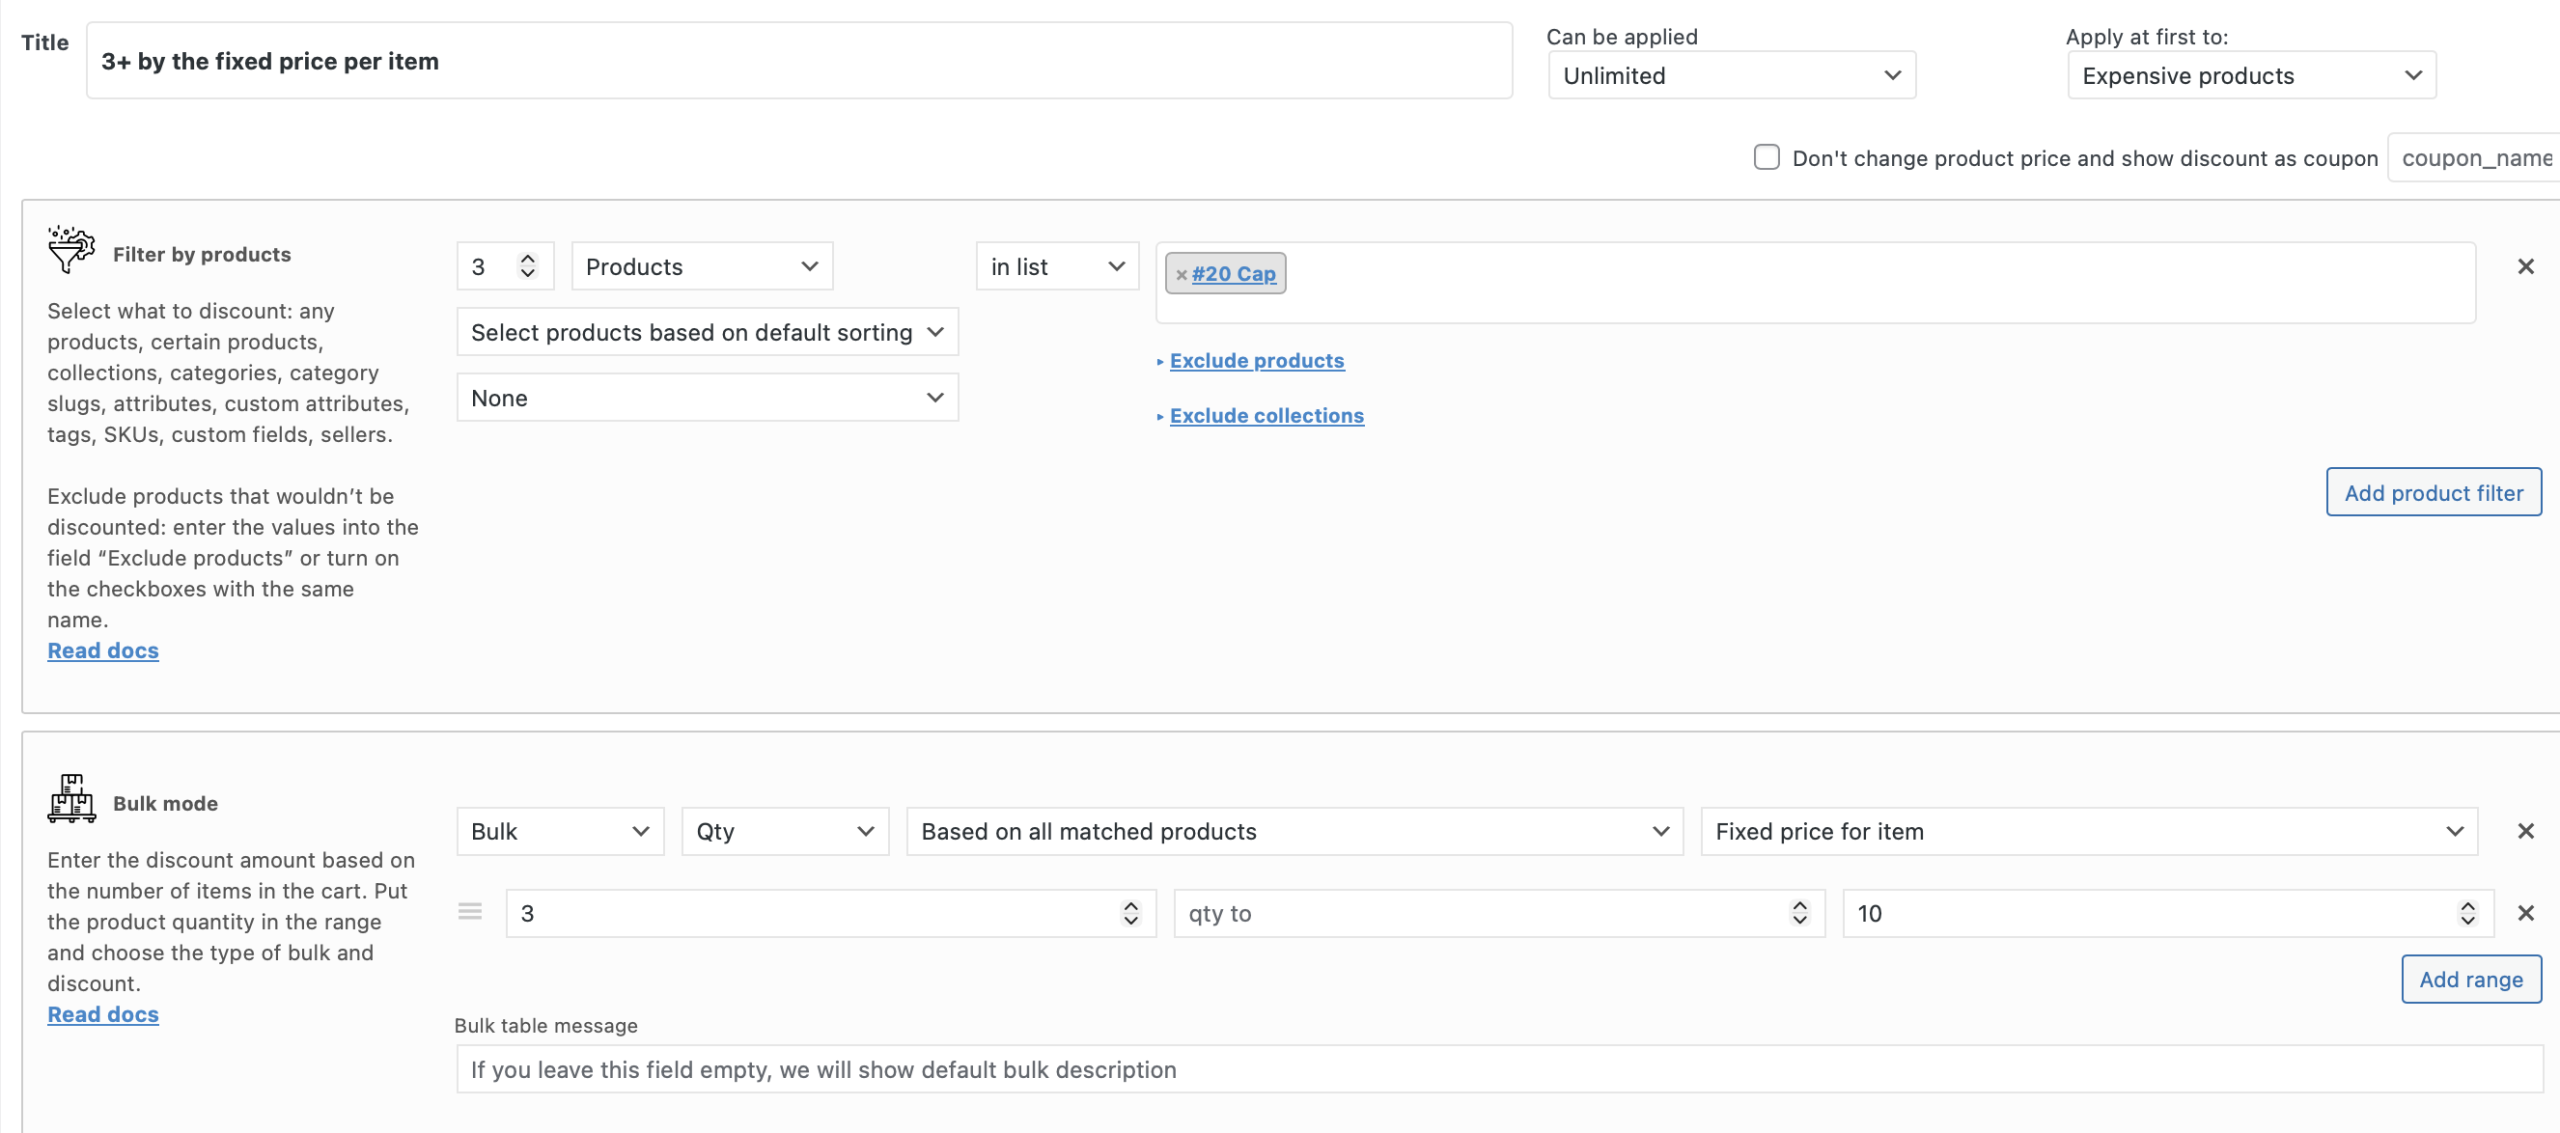Click the Add range button
2560x1133 pixels.
click(x=2470, y=979)
